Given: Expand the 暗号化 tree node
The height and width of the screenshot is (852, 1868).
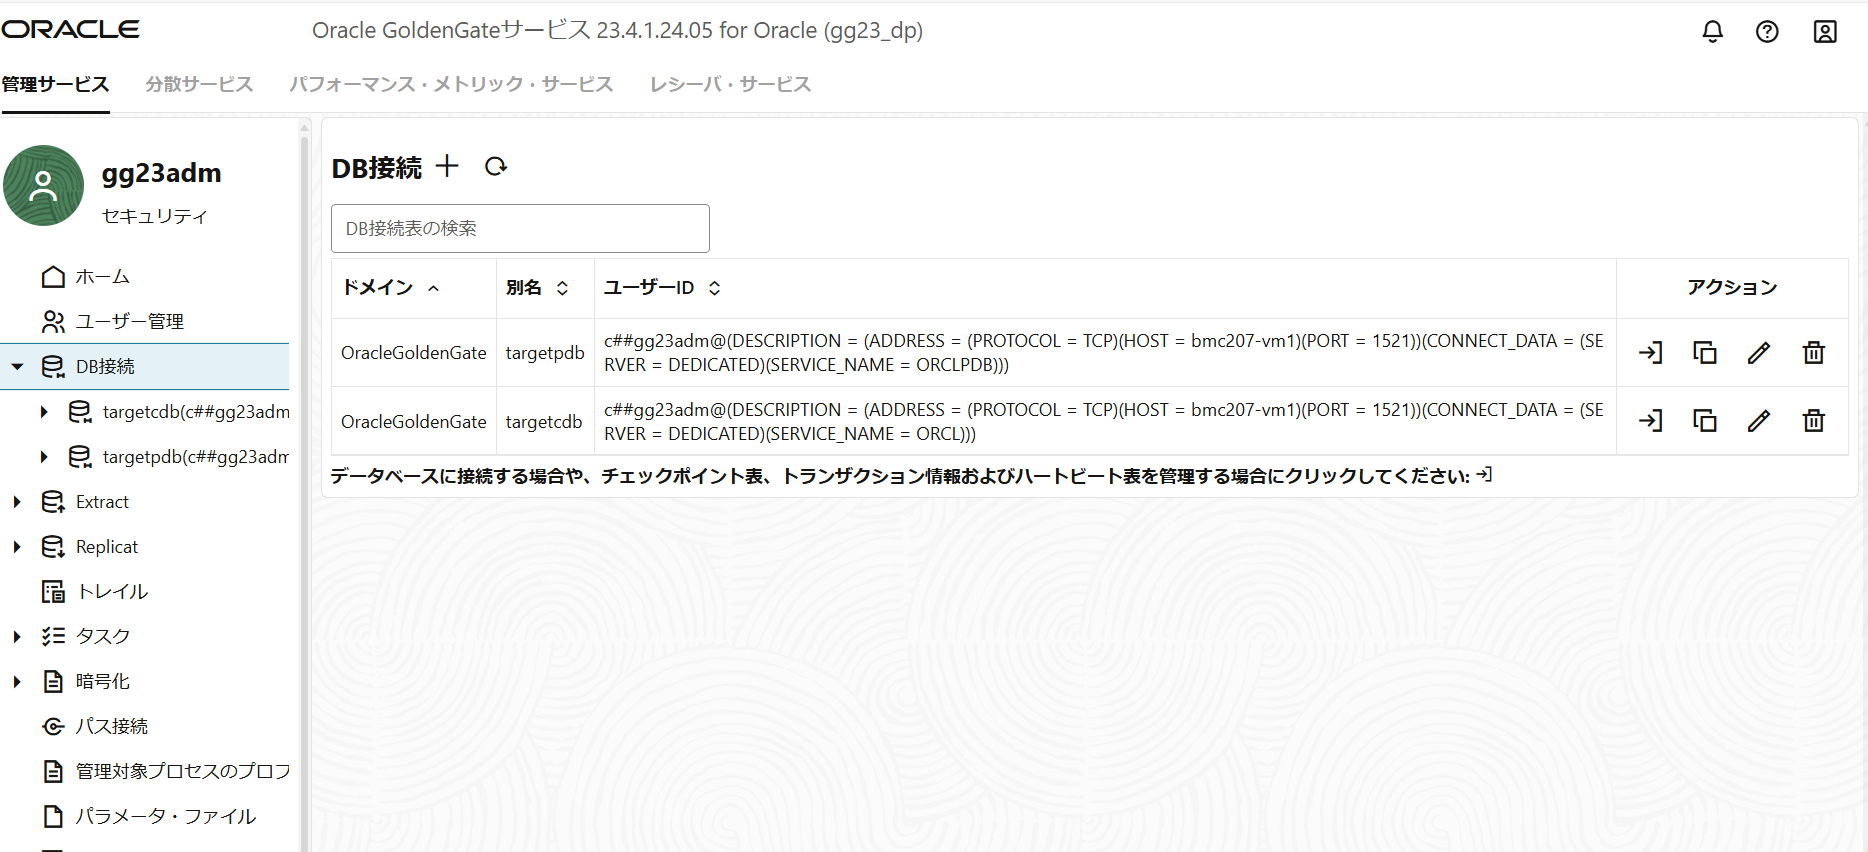Looking at the screenshot, I should (x=17, y=682).
